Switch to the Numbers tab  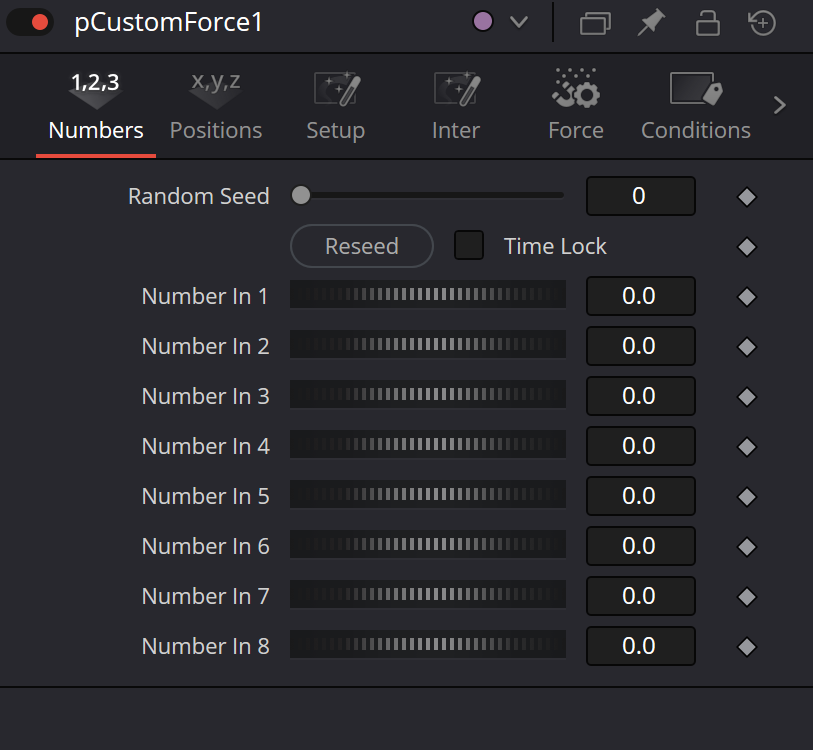[x=96, y=106]
